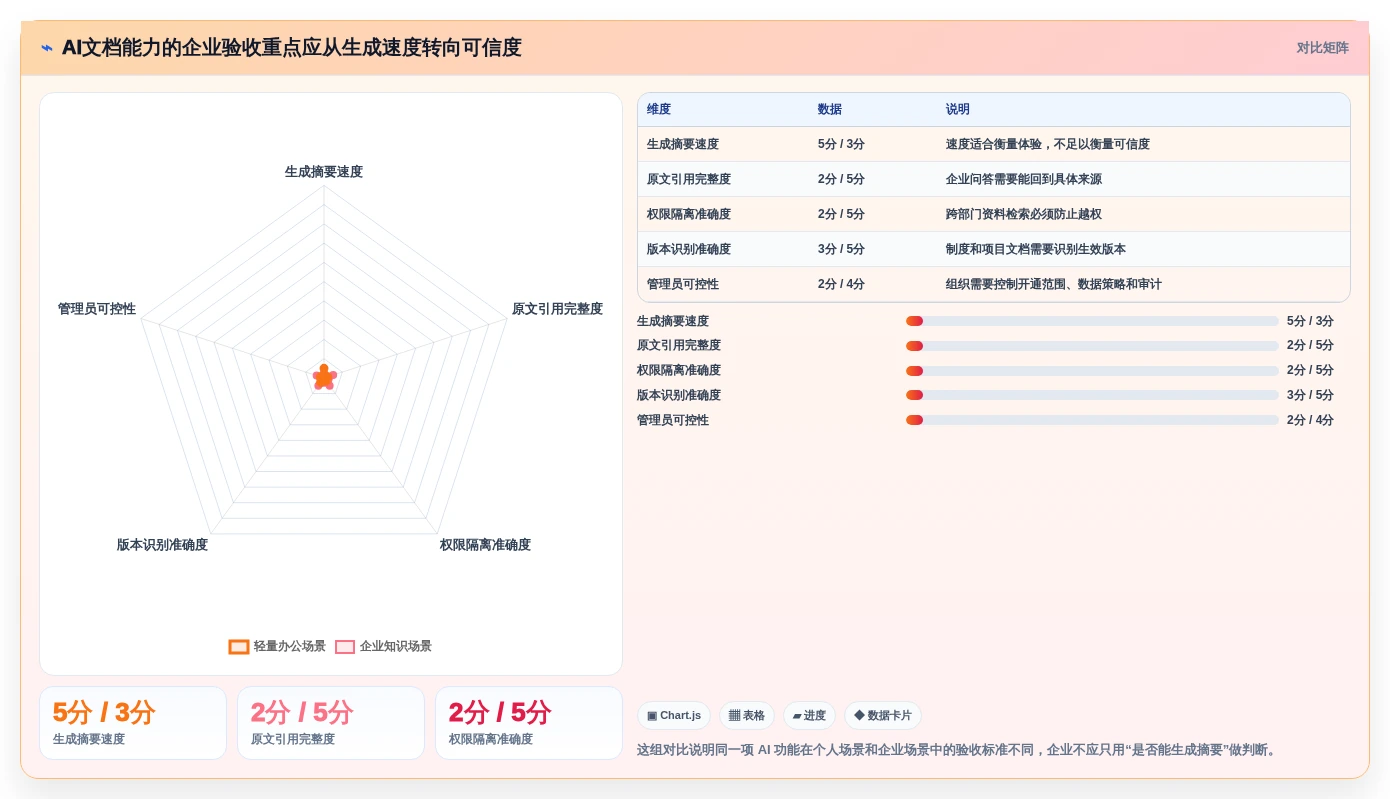Click 跨部门资料检索必须防止越权

(1024, 214)
